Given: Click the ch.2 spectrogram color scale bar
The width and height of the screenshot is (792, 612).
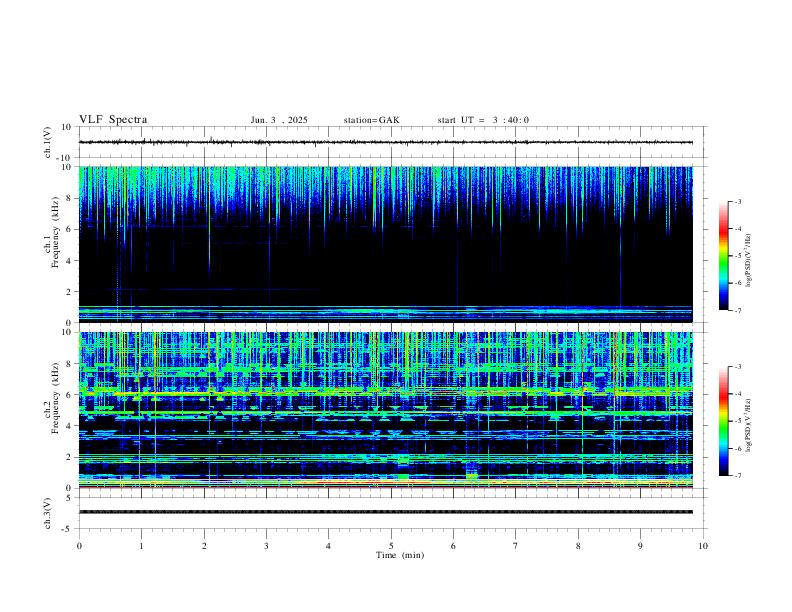Looking at the screenshot, I should pos(723,421).
